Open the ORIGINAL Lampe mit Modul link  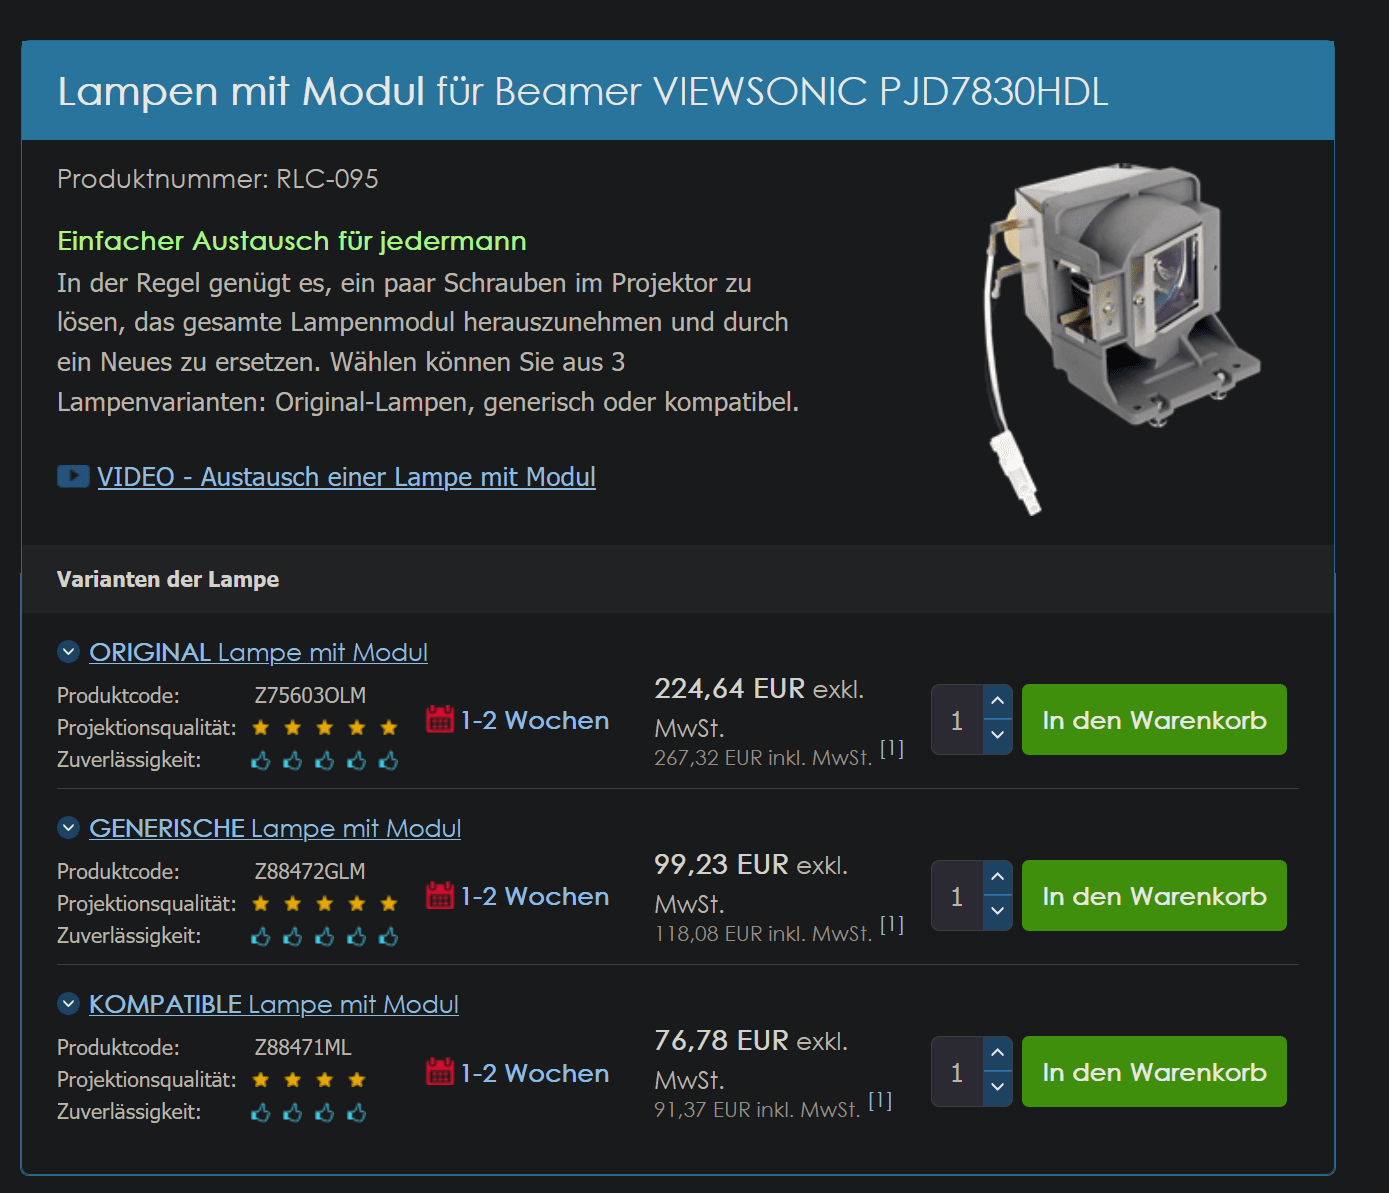click(x=258, y=652)
